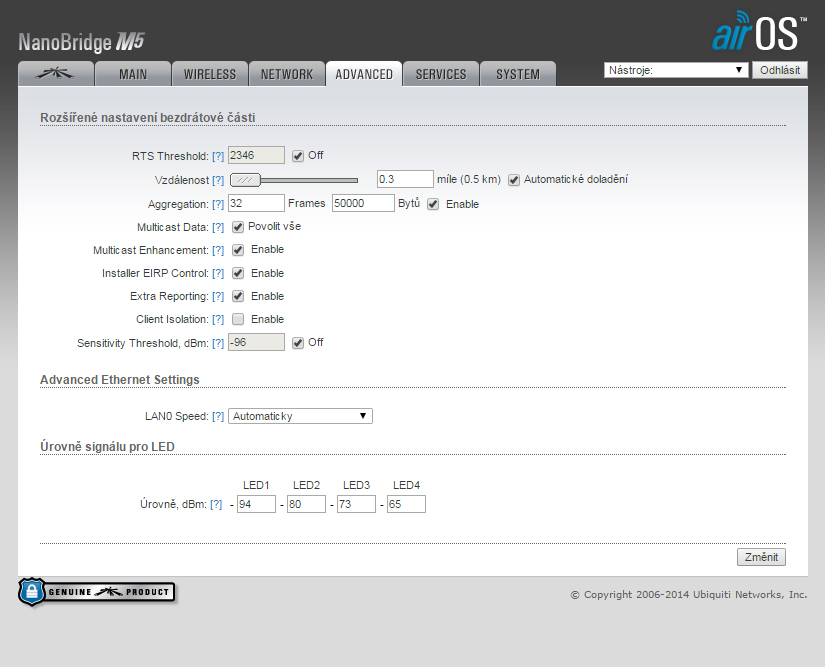Click the LED3 level field

(x=356, y=504)
